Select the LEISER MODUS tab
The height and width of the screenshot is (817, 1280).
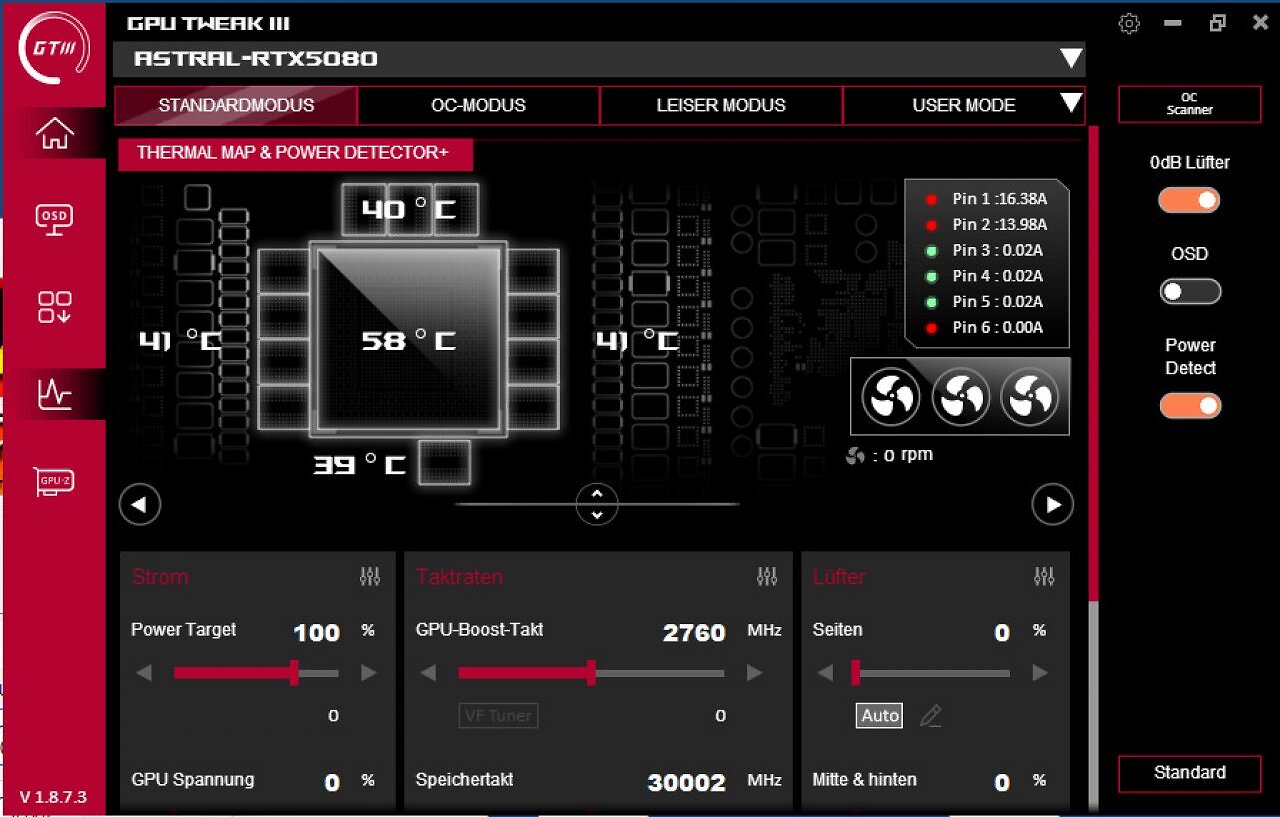(721, 105)
